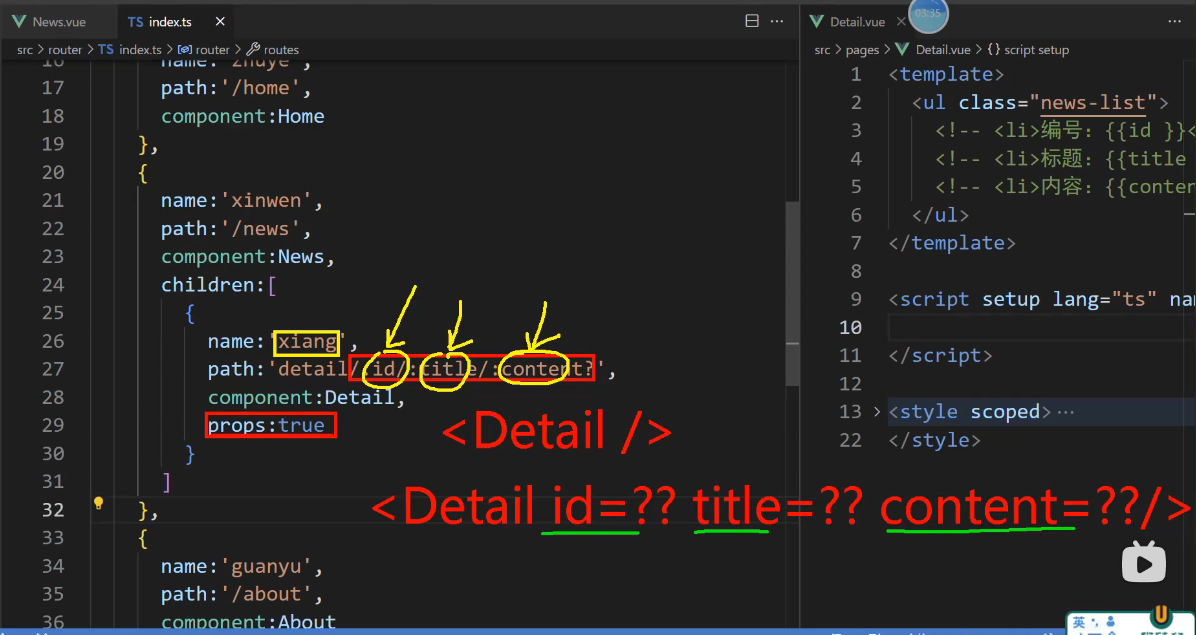Viewport: 1196px width, 635px height.
Task: Open More Actions menu of Detail.vue editor group
Action: click(1175, 21)
